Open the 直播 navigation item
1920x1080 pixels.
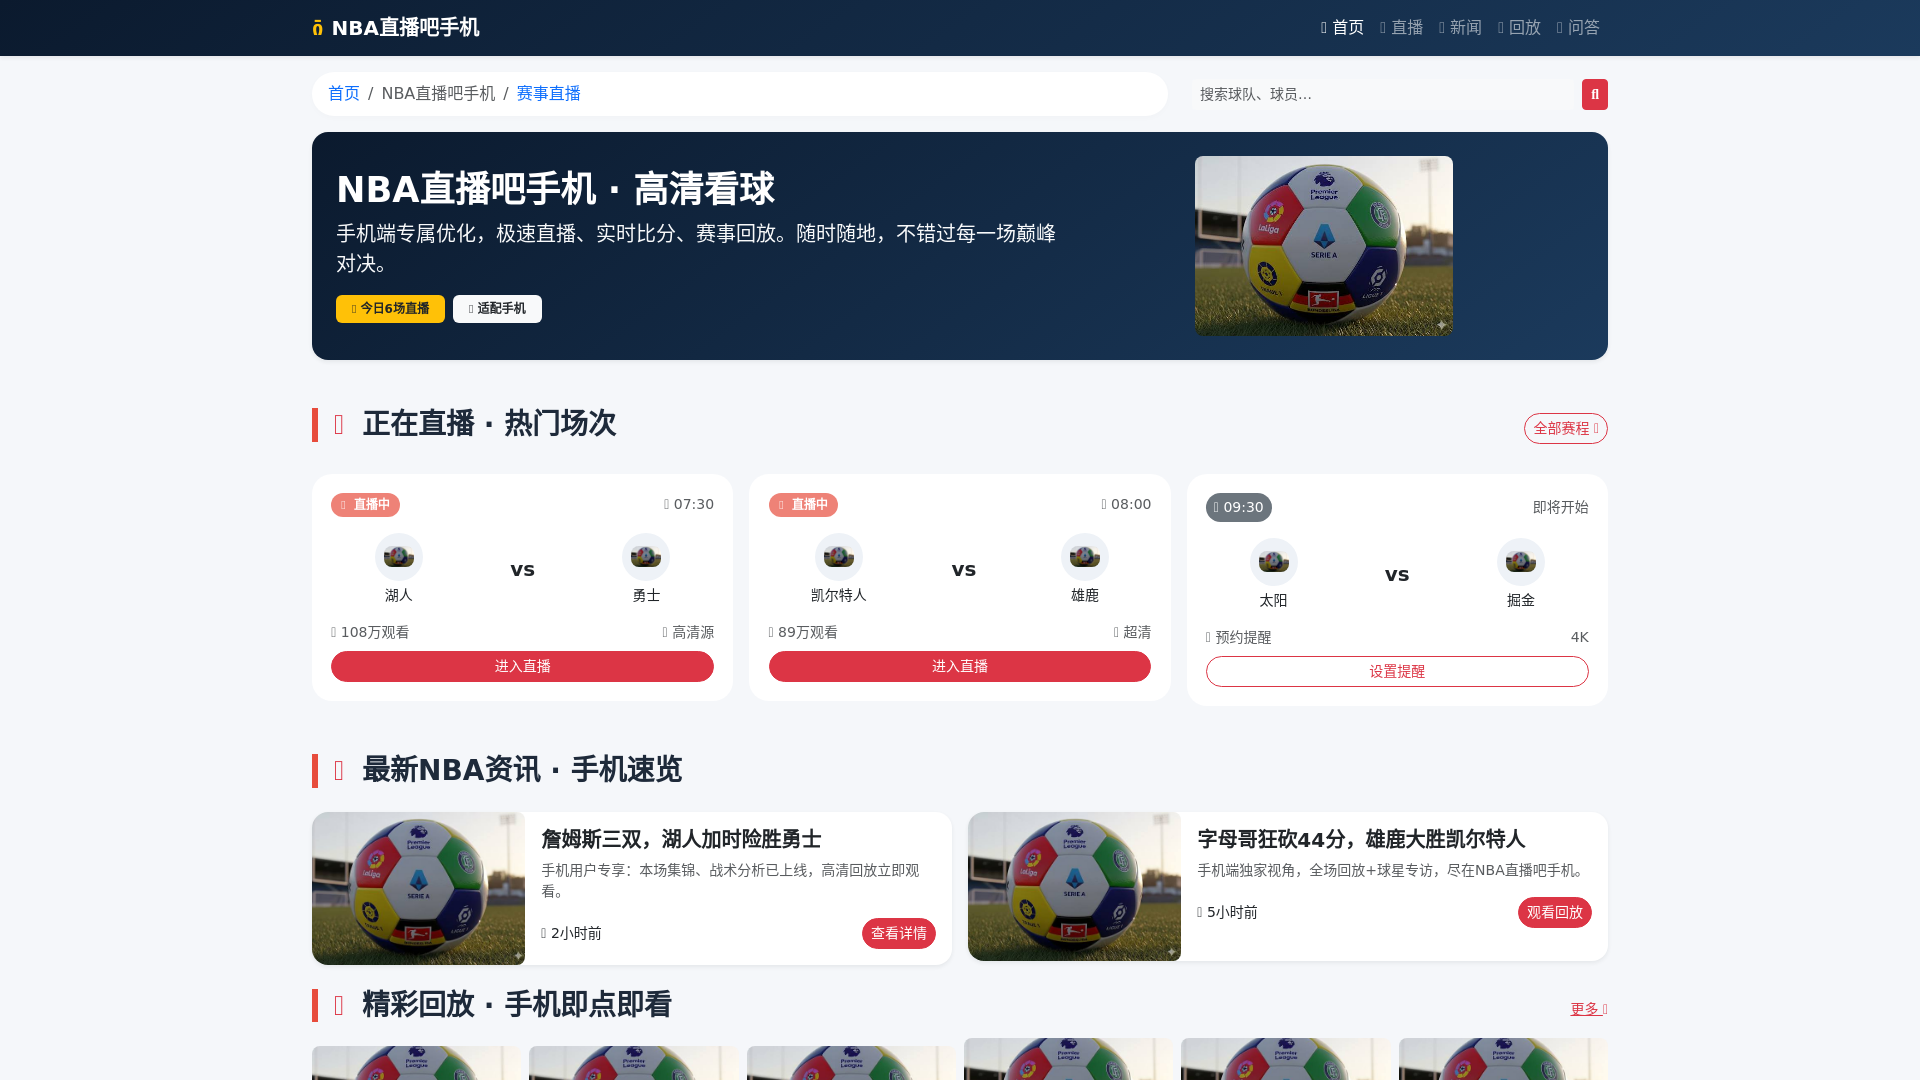tap(1401, 28)
